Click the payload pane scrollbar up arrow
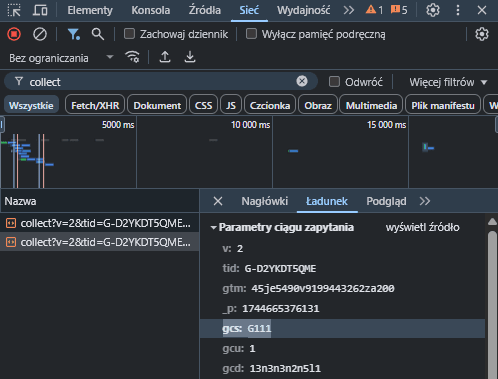 click(492, 222)
